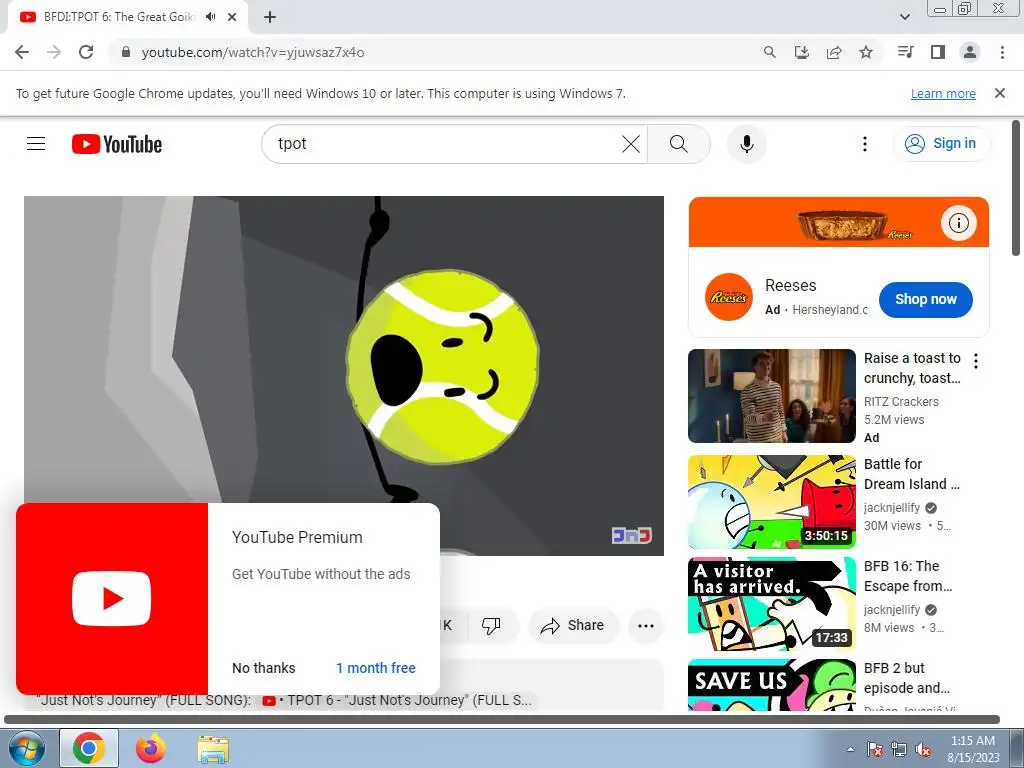Open the Battle for Dream Island thumbnail
The height and width of the screenshot is (768, 1024).
[x=771, y=502]
